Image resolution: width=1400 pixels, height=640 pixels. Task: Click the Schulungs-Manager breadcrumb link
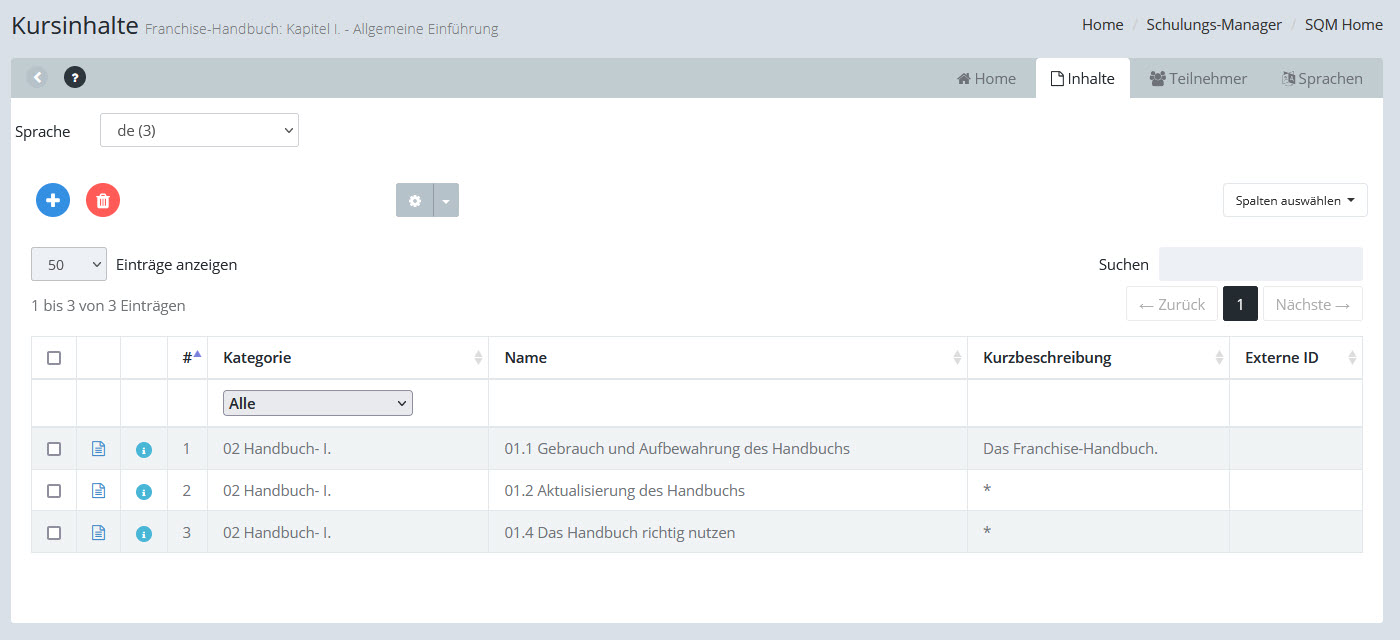[1214, 25]
